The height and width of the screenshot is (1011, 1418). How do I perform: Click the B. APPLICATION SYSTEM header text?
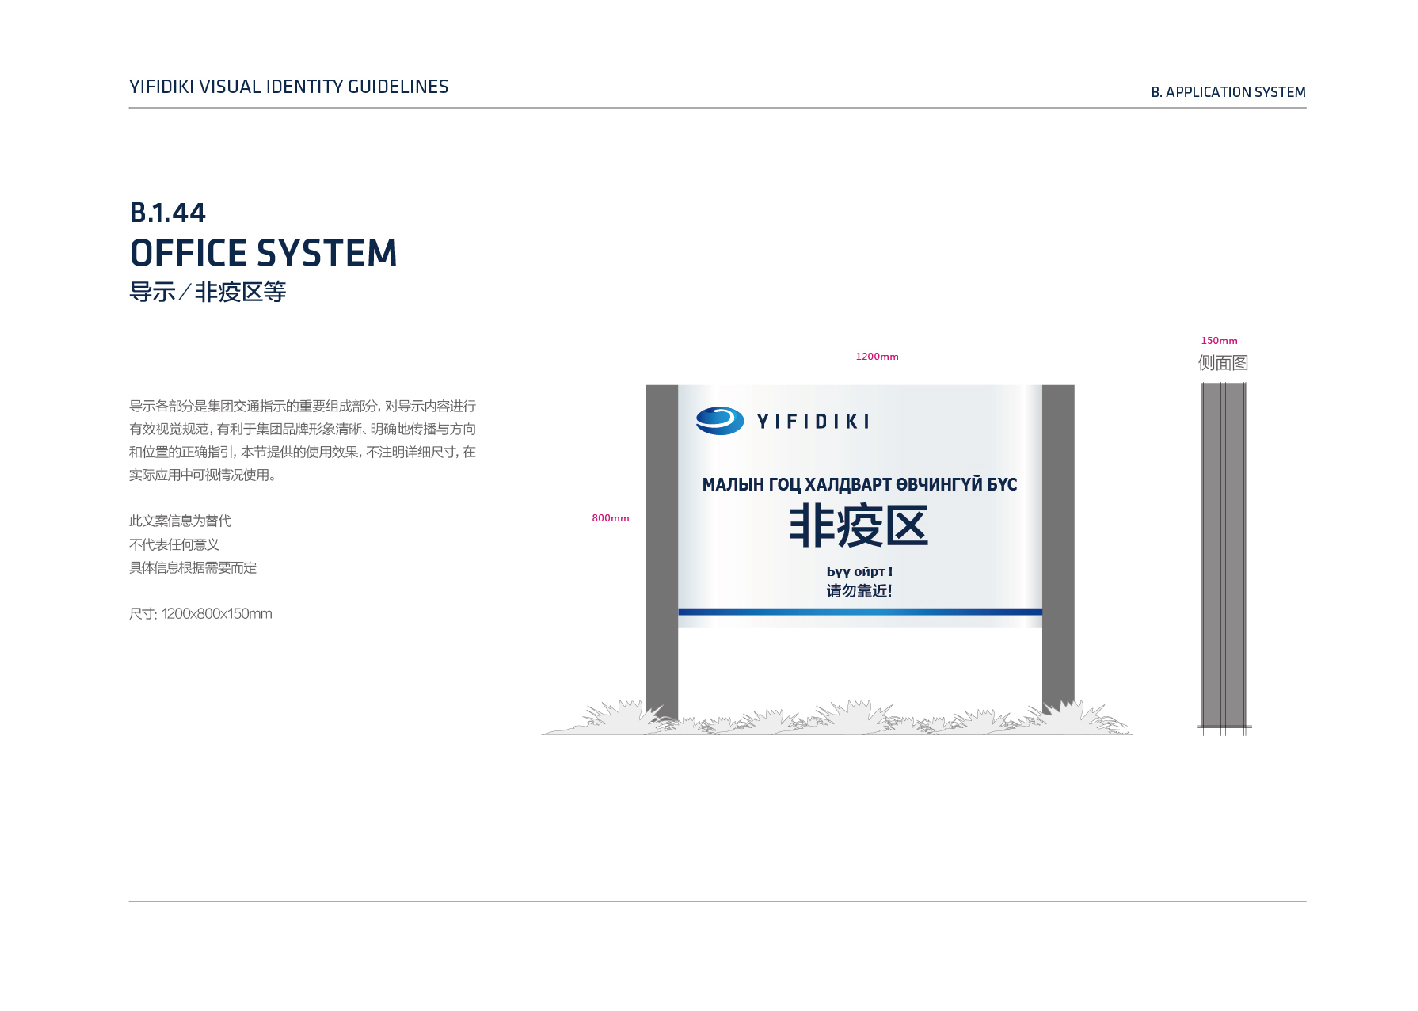1227,92
